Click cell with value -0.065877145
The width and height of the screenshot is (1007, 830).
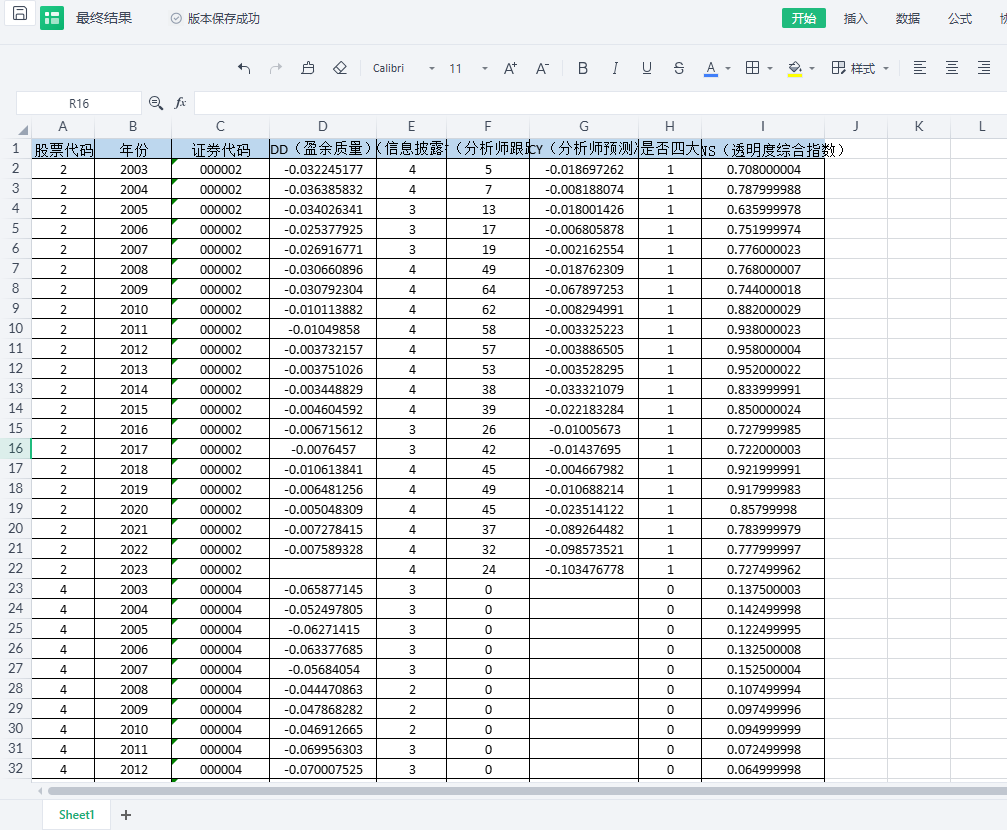pyautogui.click(x=323, y=589)
